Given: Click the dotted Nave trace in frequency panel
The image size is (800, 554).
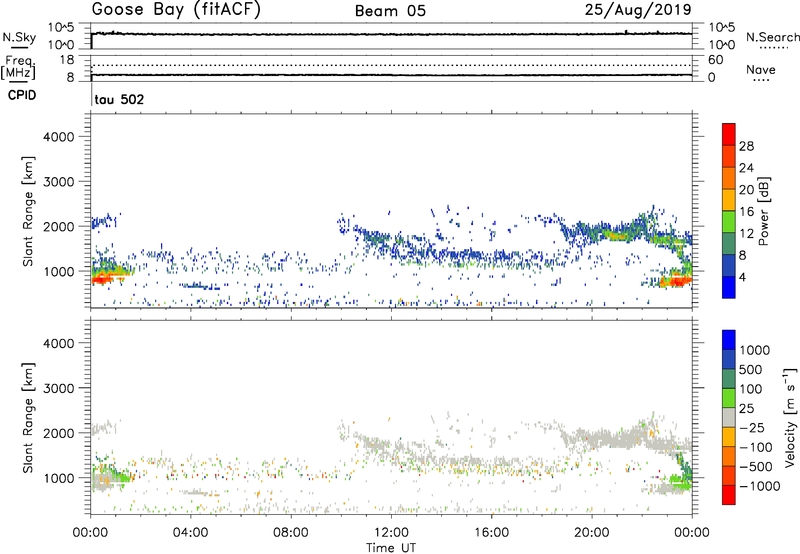Looking at the screenshot, I should coord(391,65).
